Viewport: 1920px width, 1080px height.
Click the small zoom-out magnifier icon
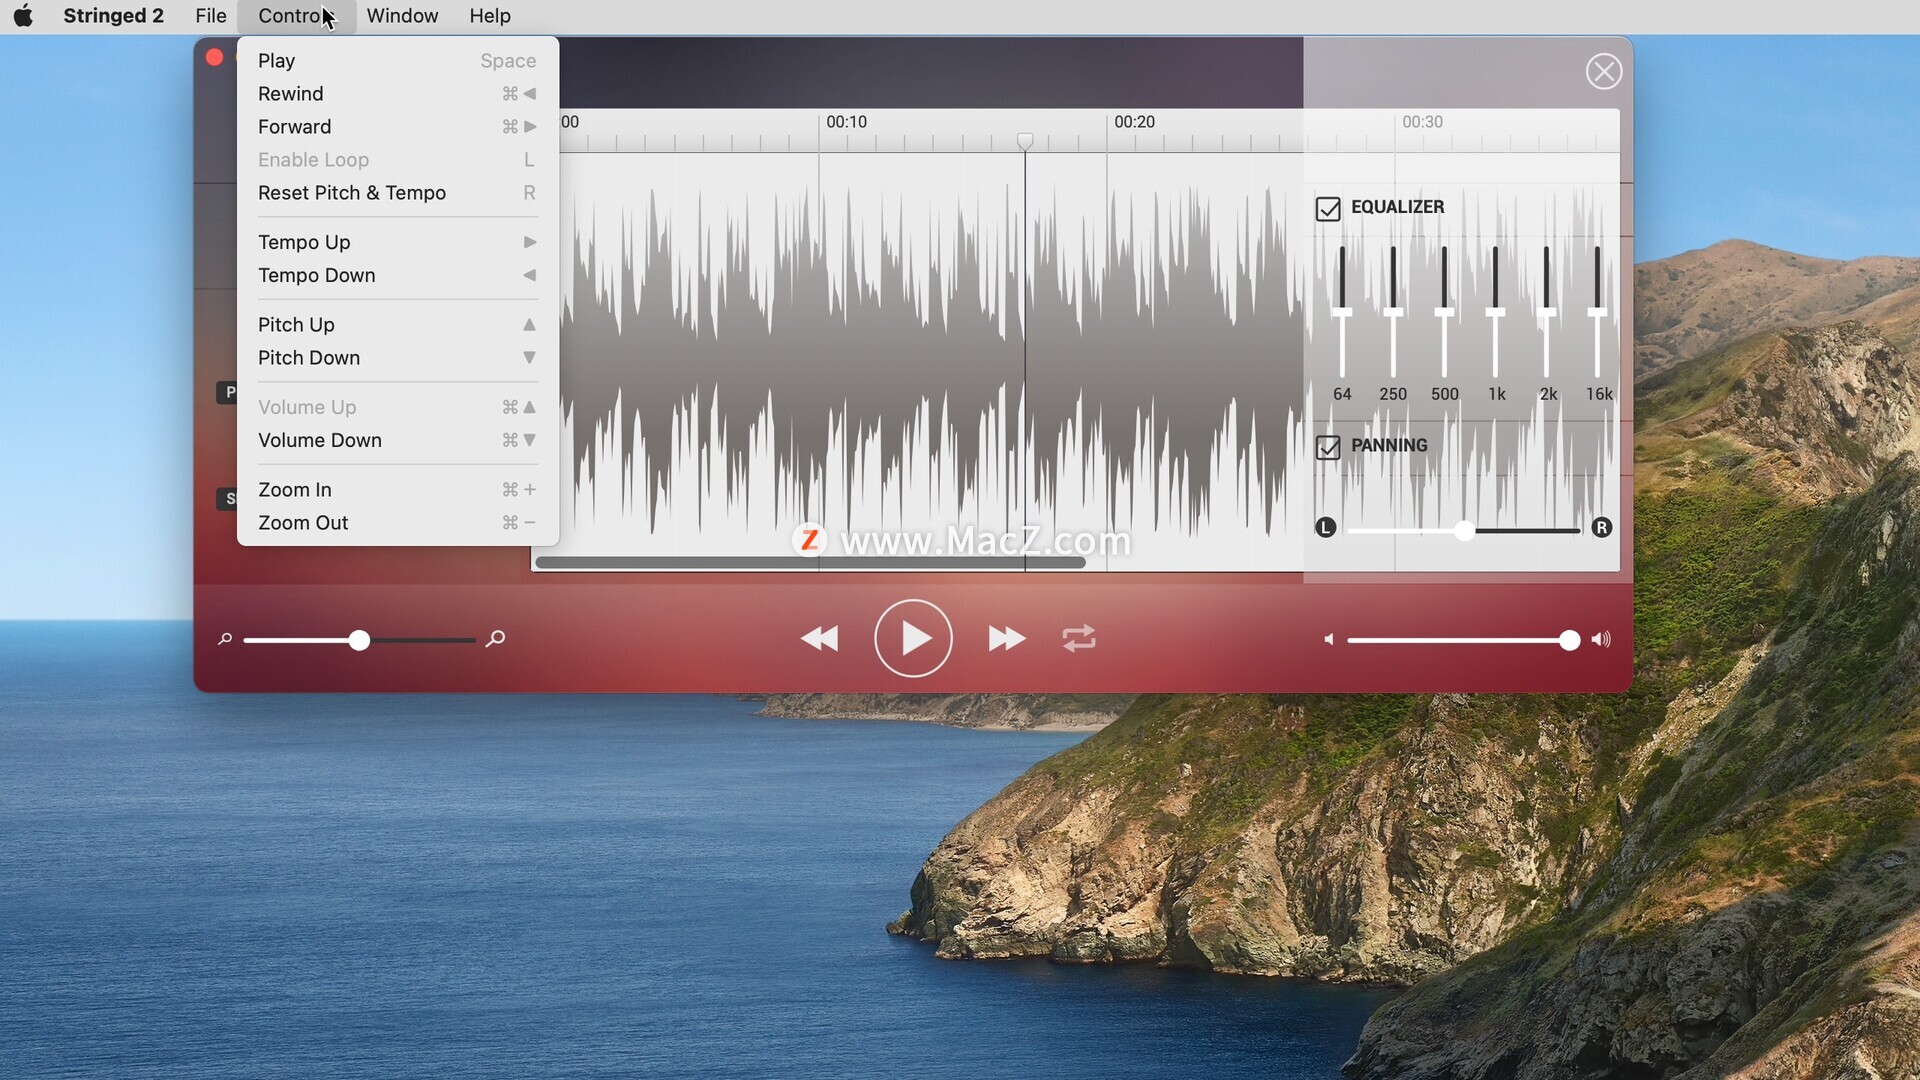point(225,639)
